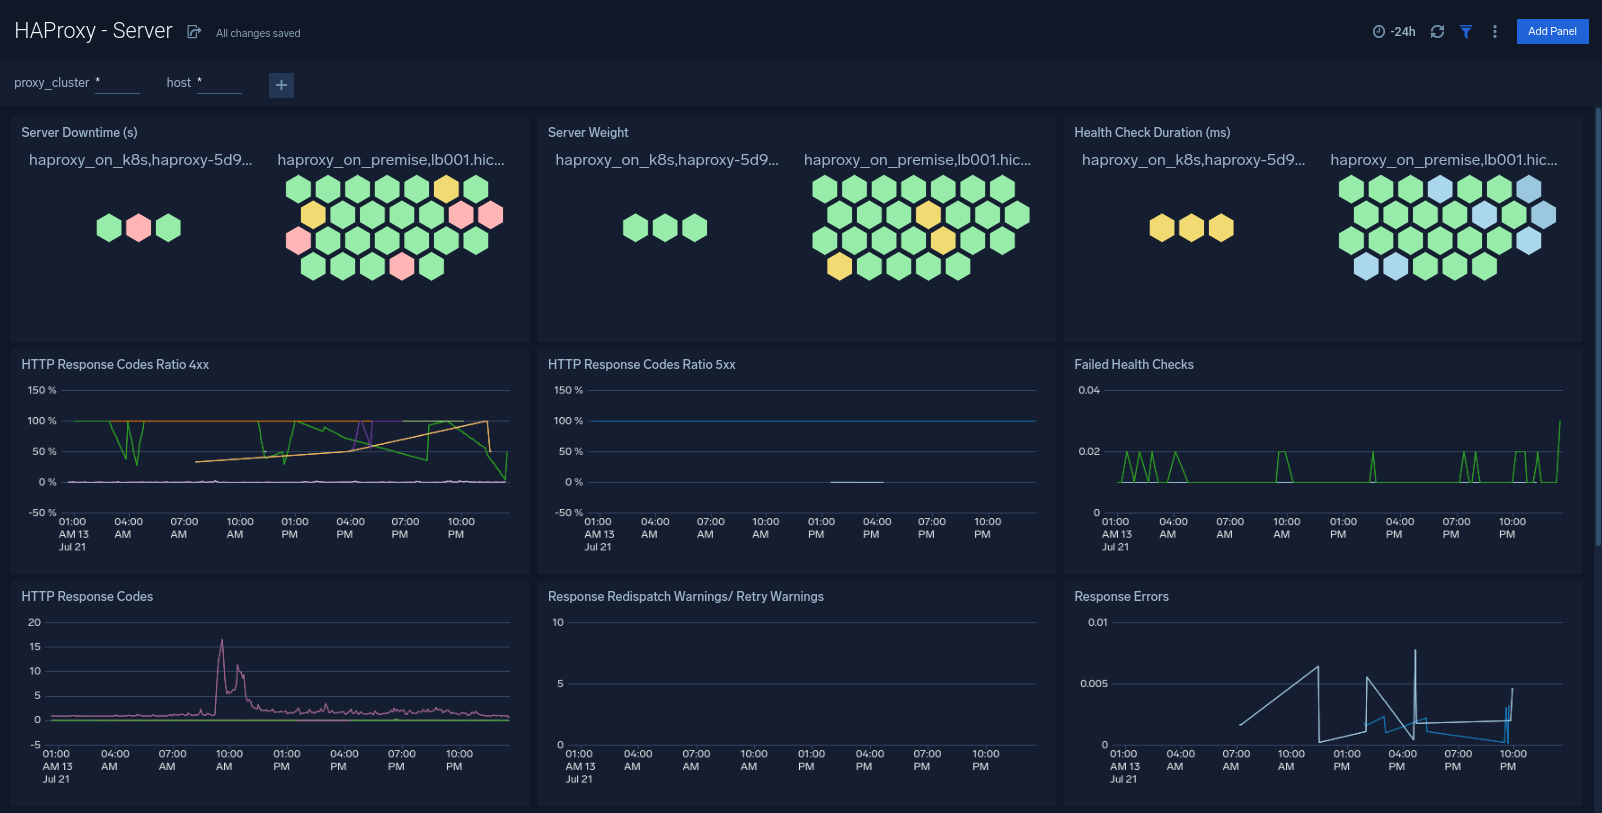
Task: Click the haproxy_on_premise label in Server Weight panel
Action: [x=916, y=160]
